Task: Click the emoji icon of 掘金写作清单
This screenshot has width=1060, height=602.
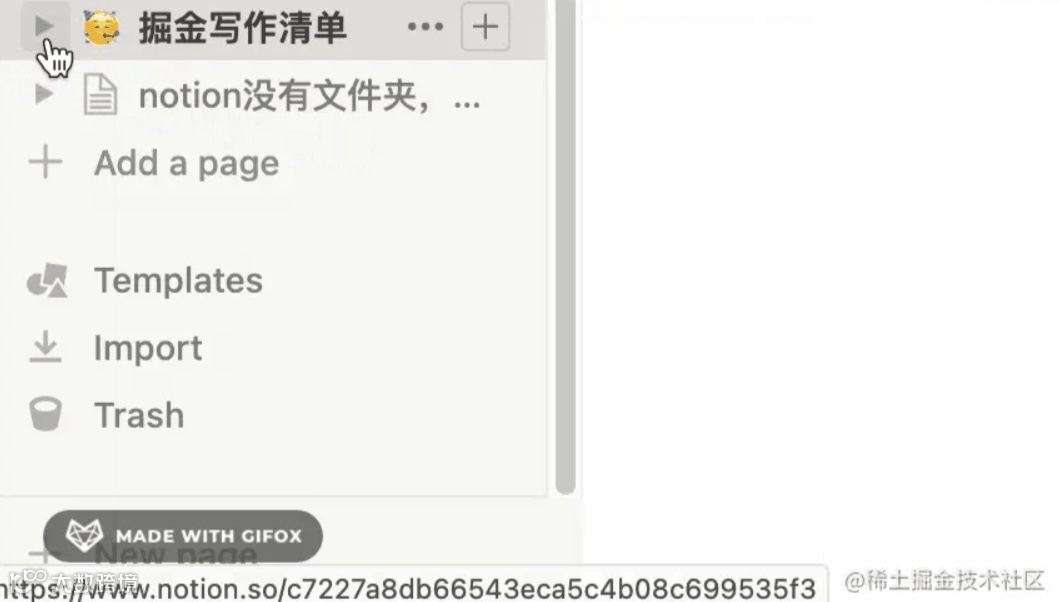Action: coord(101,28)
